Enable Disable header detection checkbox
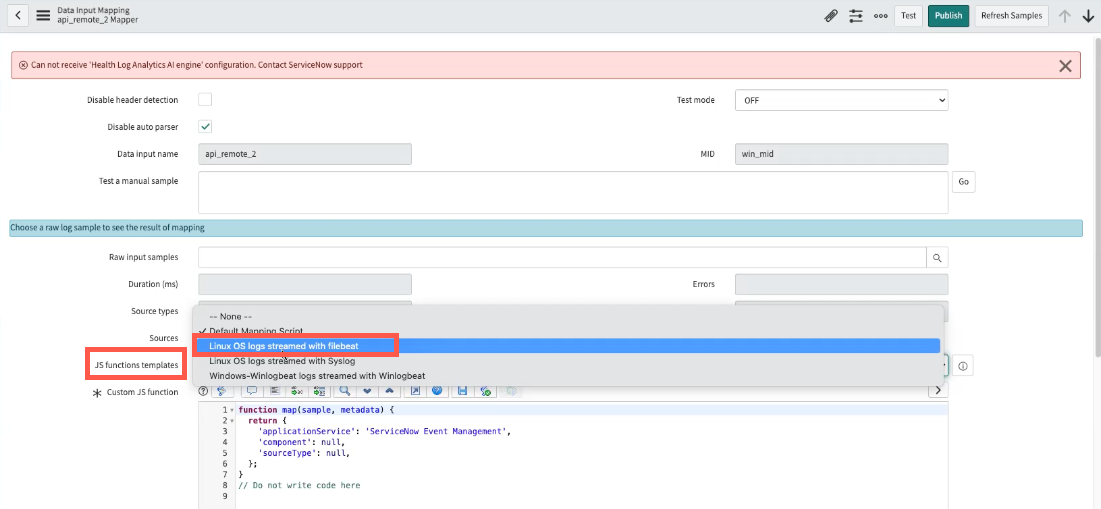 pyautogui.click(x=205, y=100)
